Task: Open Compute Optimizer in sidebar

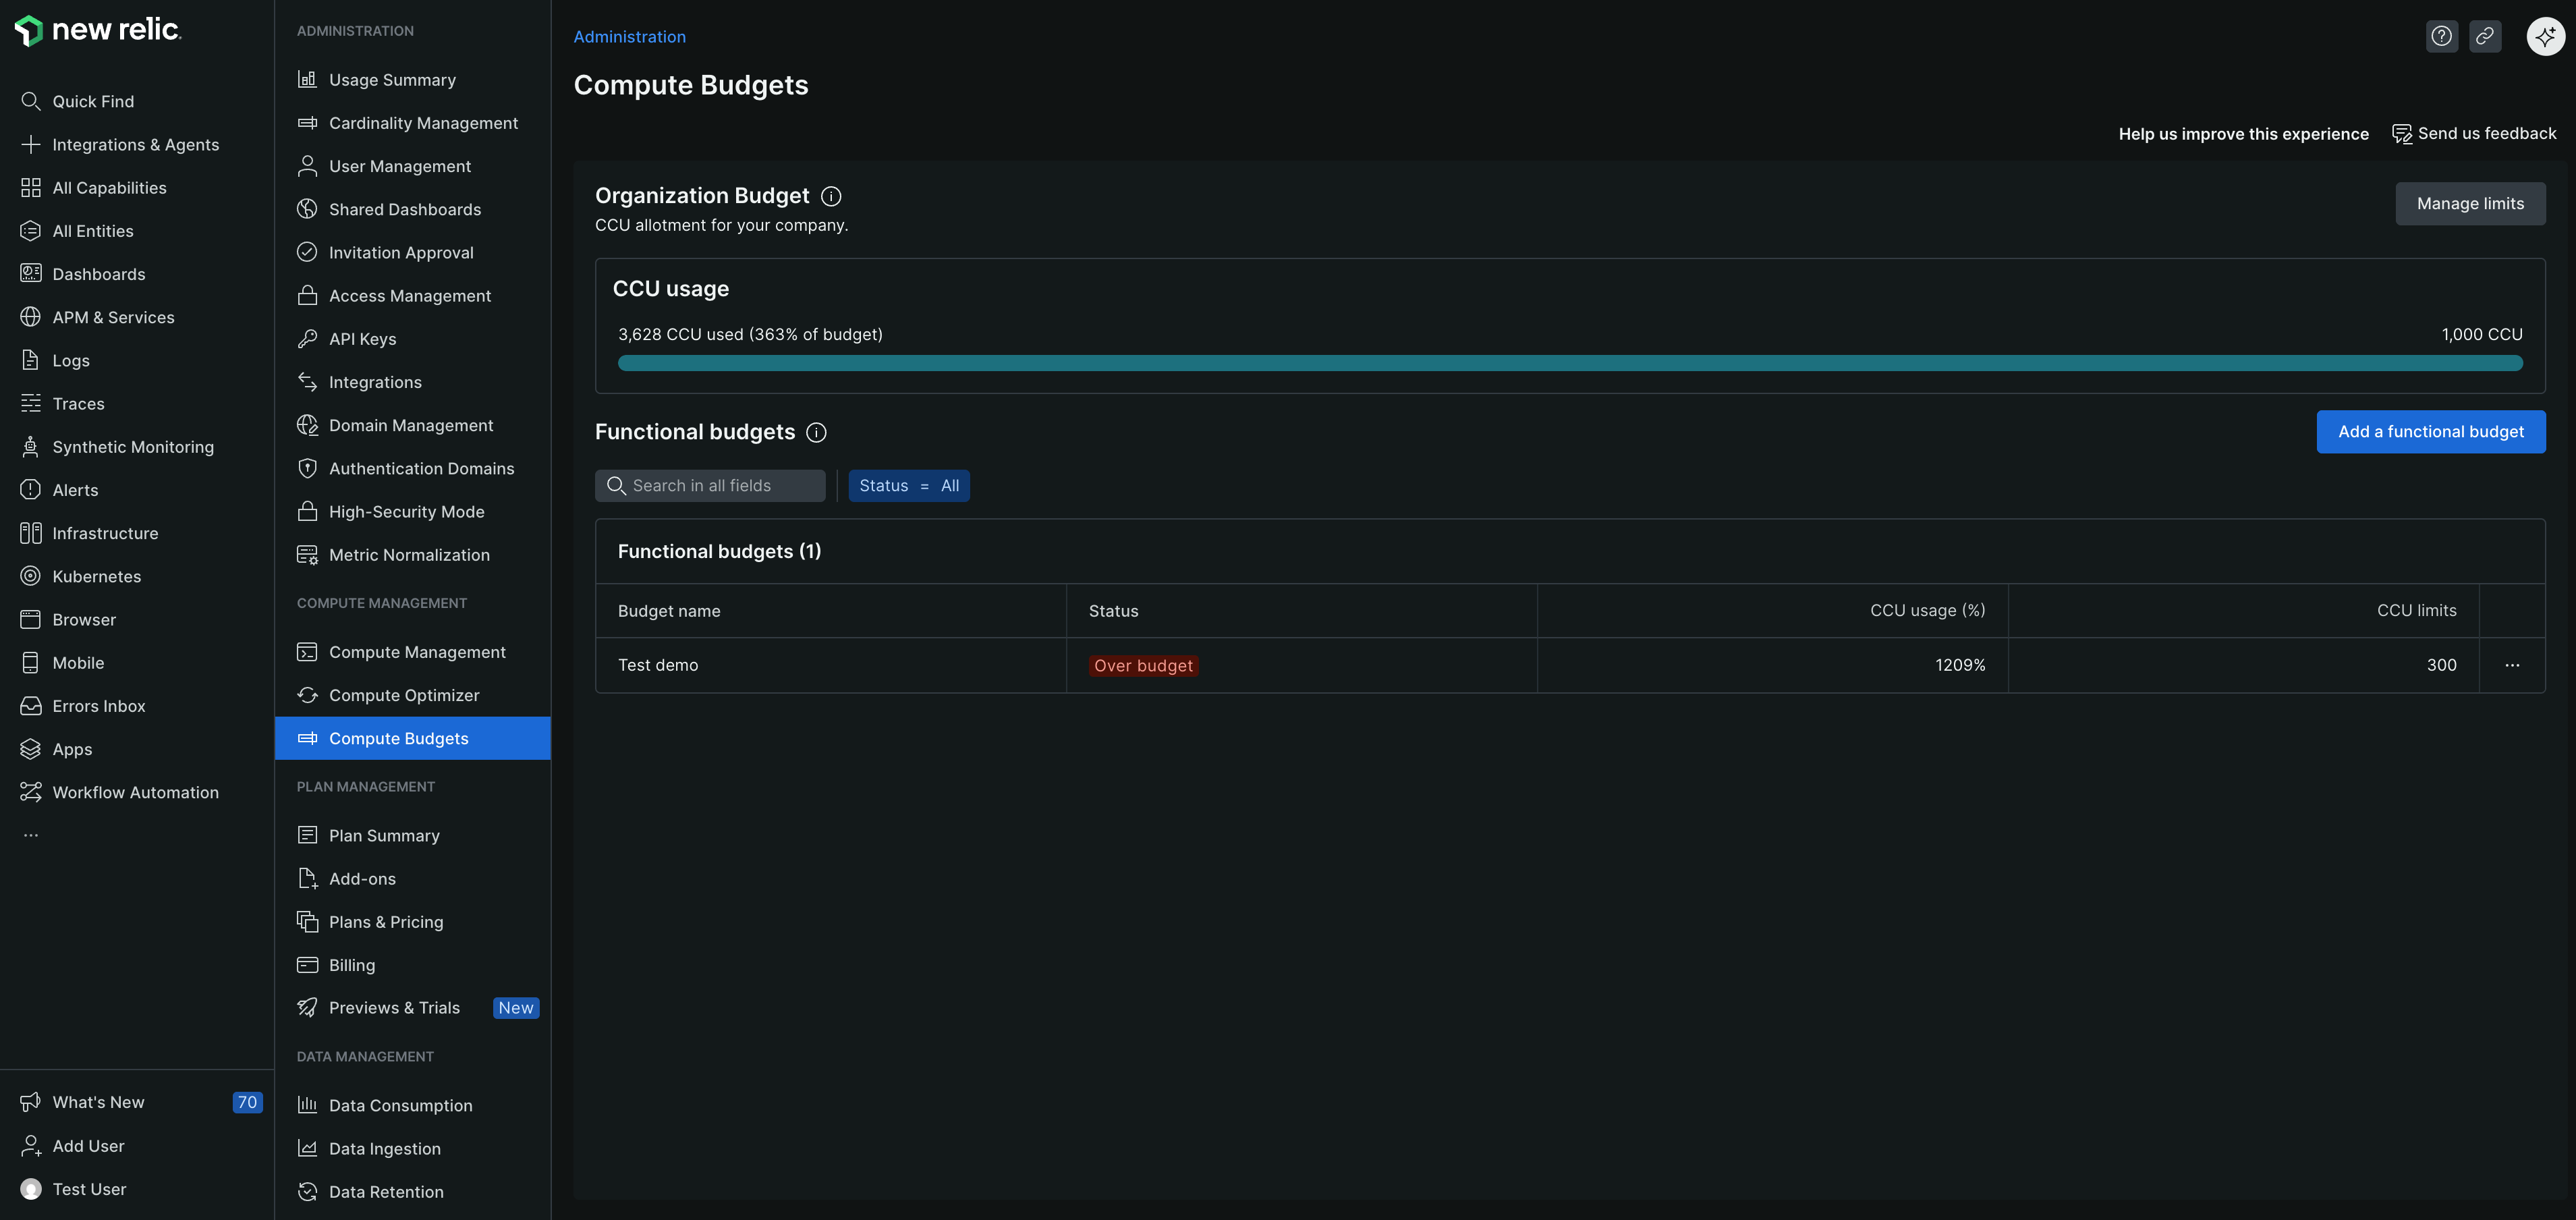Action: 404,695
